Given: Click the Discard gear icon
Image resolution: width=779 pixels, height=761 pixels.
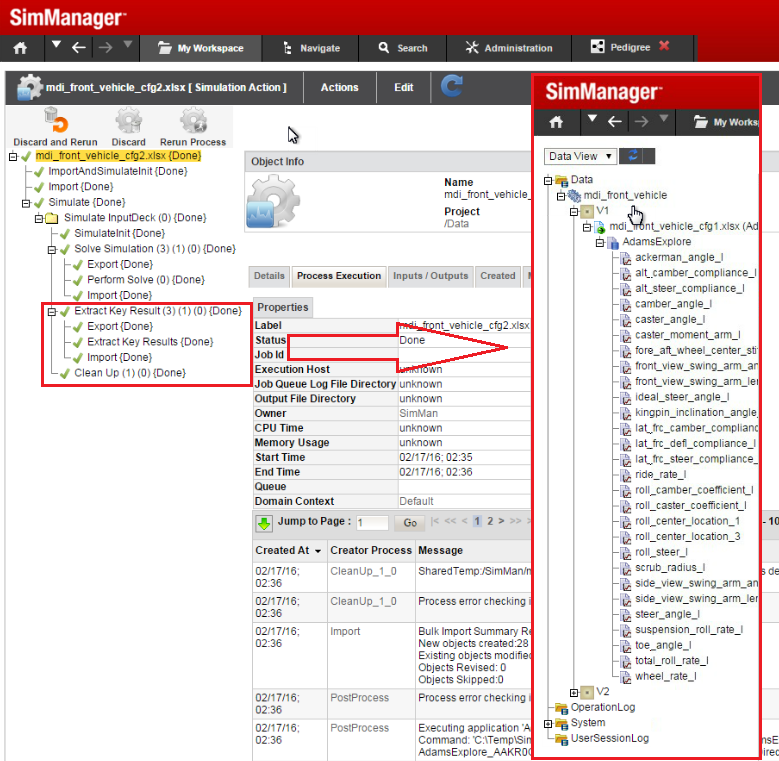Looking at the screenshot, I should point(129,121).
